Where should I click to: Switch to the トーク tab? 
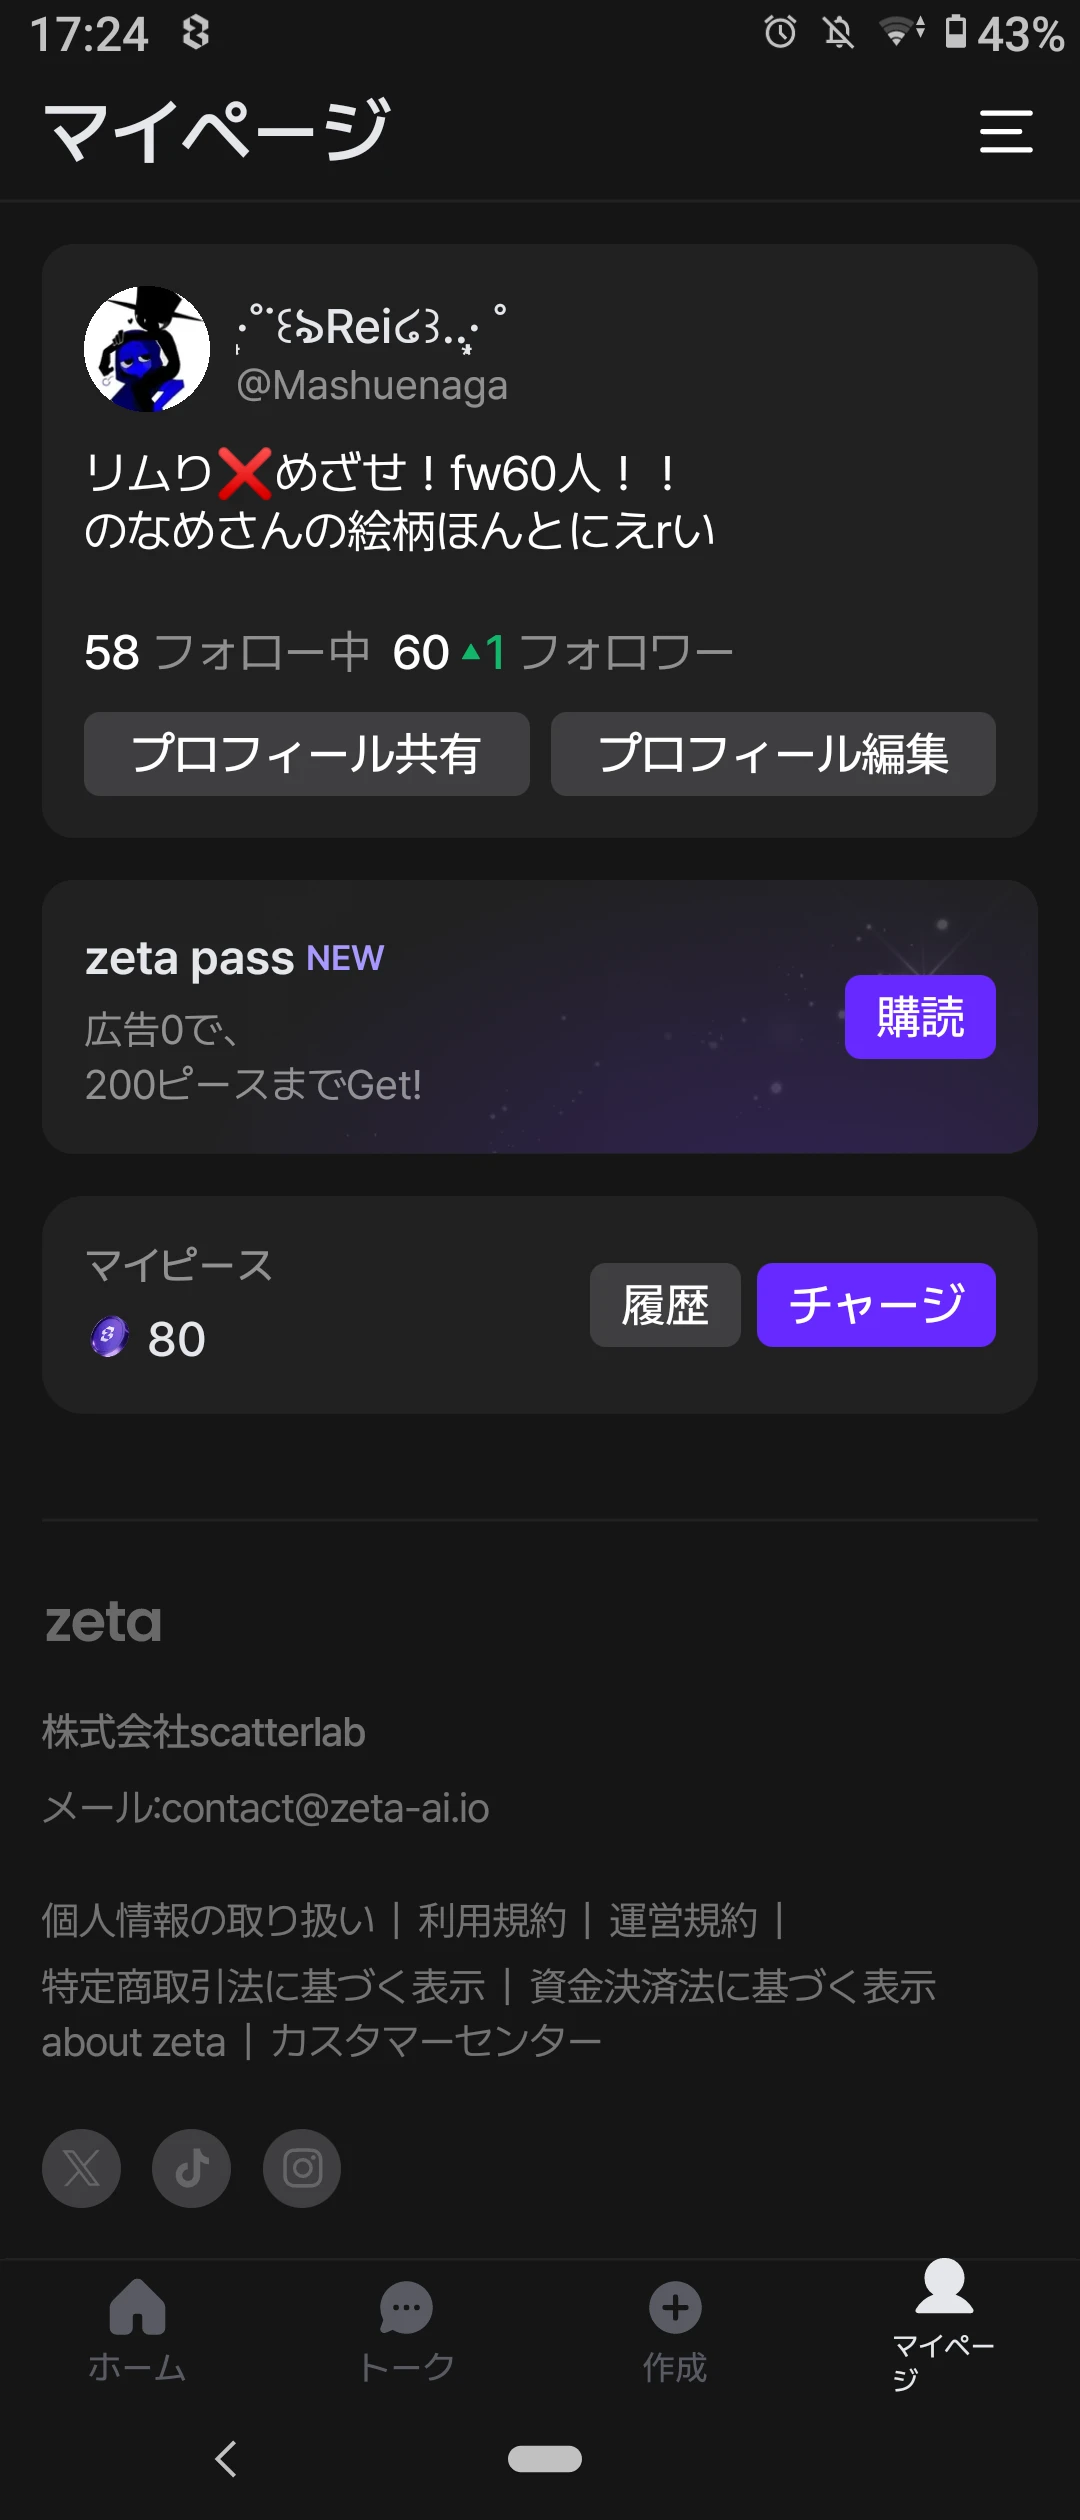pos(406,2331)
